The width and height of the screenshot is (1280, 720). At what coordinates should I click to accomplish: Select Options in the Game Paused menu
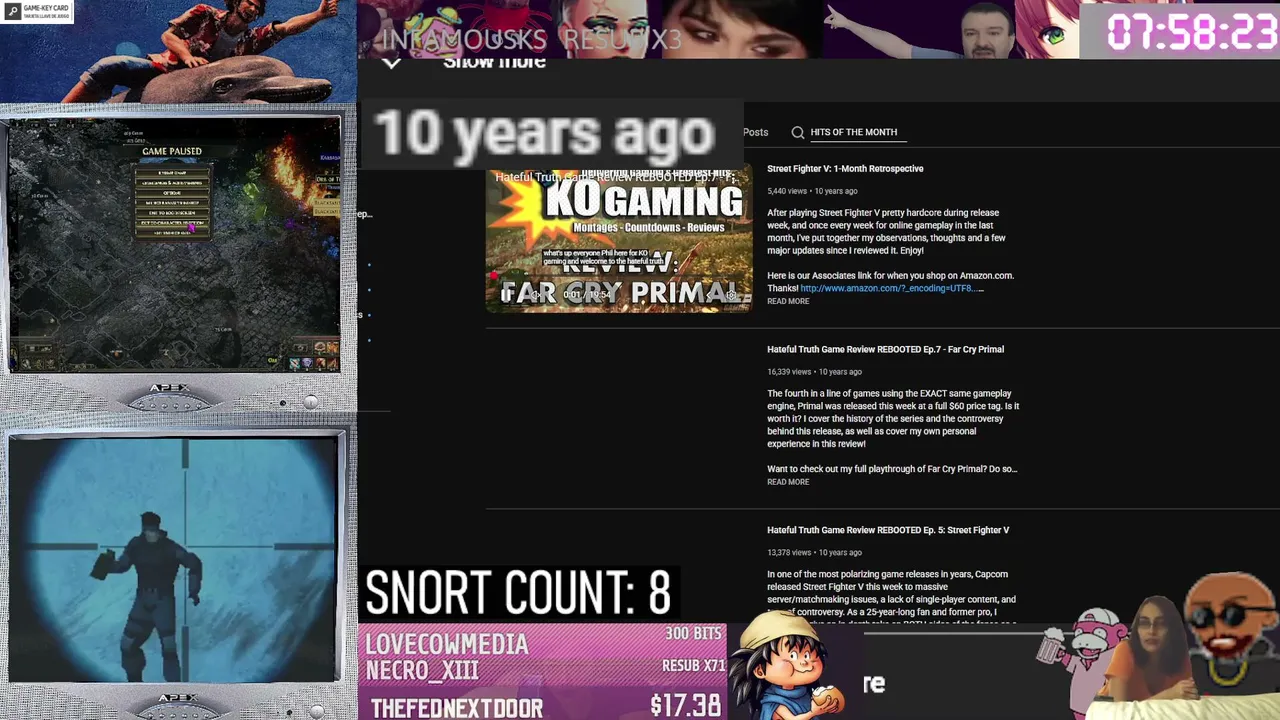pos(173,193)
